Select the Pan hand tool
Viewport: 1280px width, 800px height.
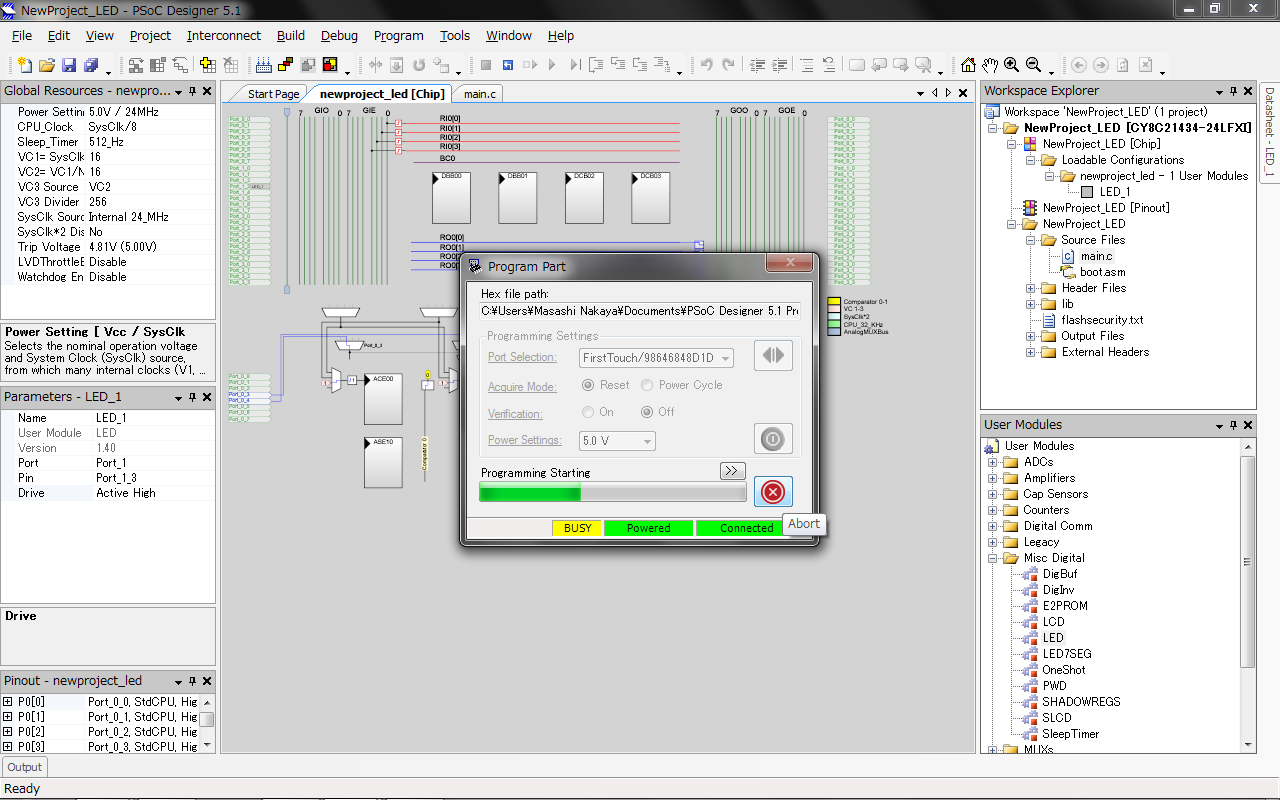coord(990,65)
